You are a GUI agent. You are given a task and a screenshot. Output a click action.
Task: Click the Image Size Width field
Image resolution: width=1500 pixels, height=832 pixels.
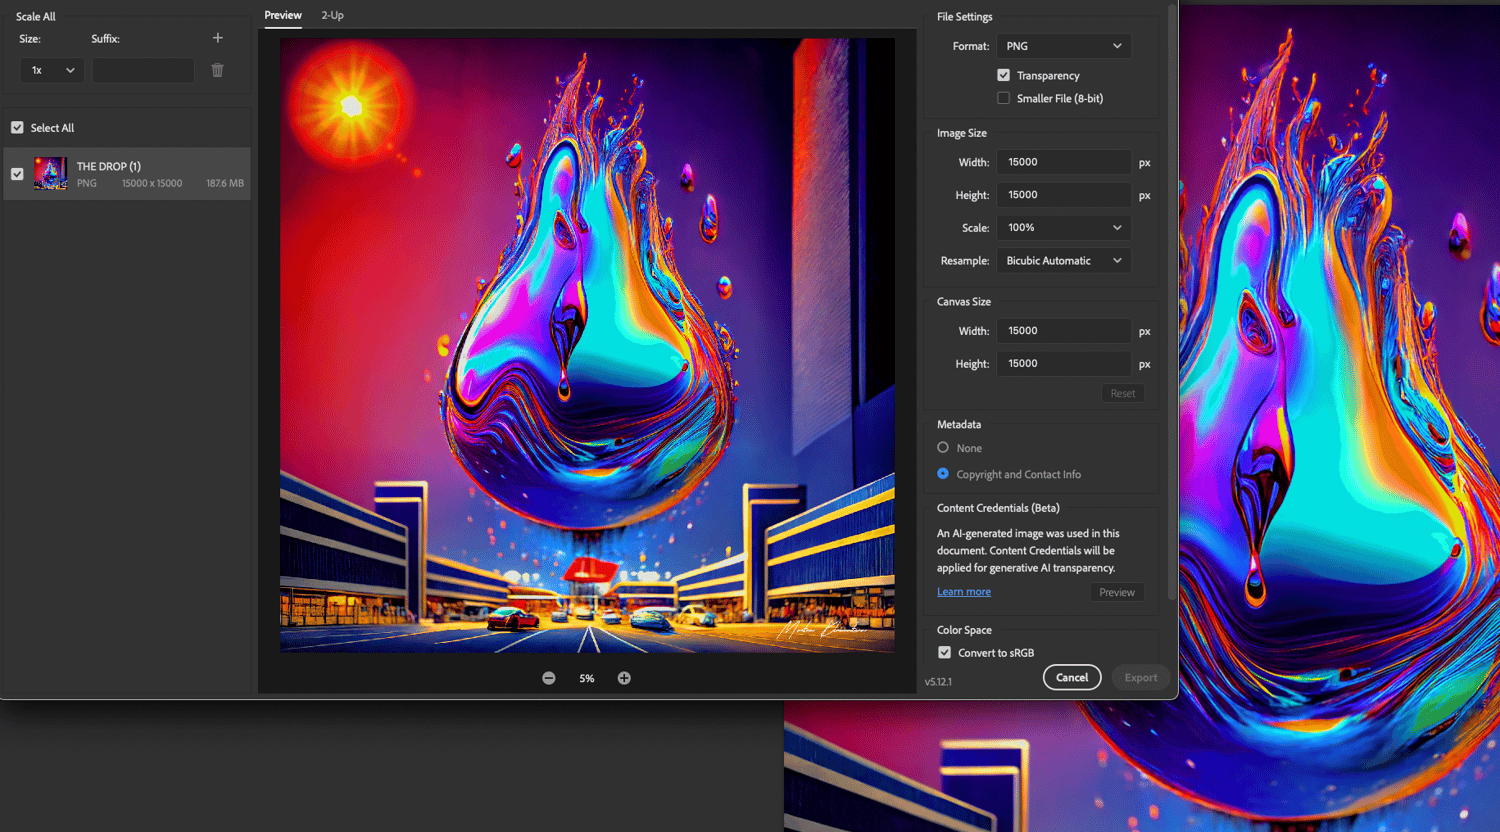pos(1064,162)
